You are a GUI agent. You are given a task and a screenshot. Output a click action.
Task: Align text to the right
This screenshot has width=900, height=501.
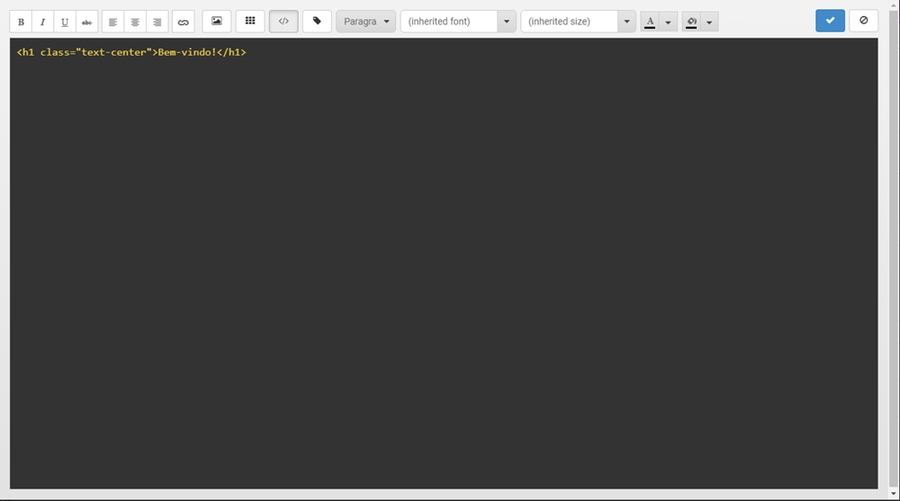pos(157,22)
